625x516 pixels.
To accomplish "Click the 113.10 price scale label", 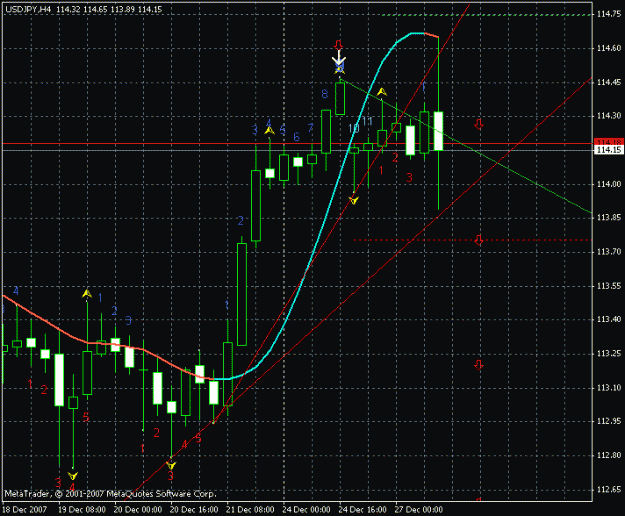I will [609, 387].
